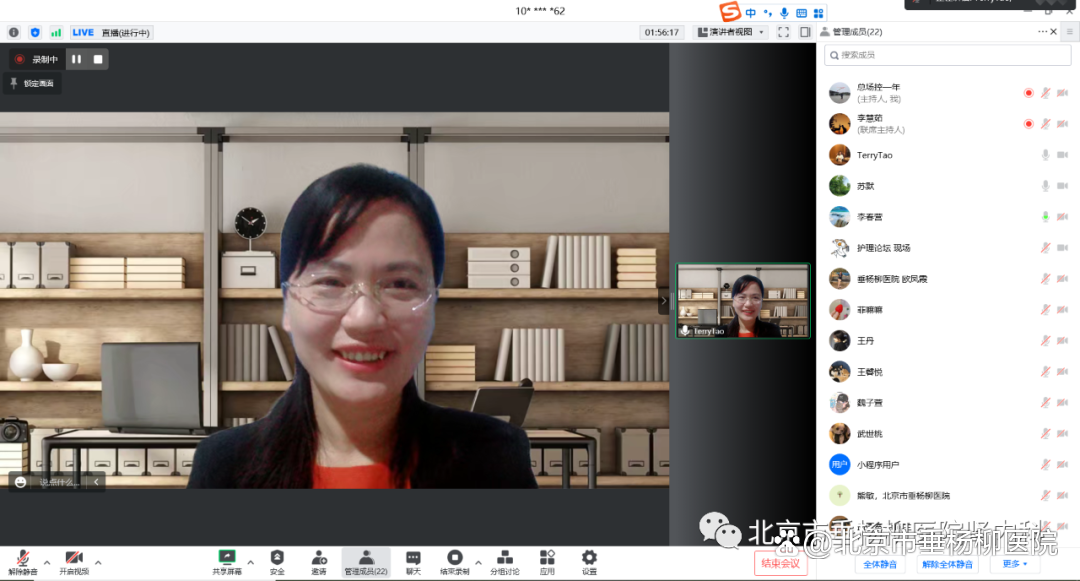Open the 演讲者视图 view dropdown
The width and height of the screenshot is (1080, 581).
[x=731, y=32]
